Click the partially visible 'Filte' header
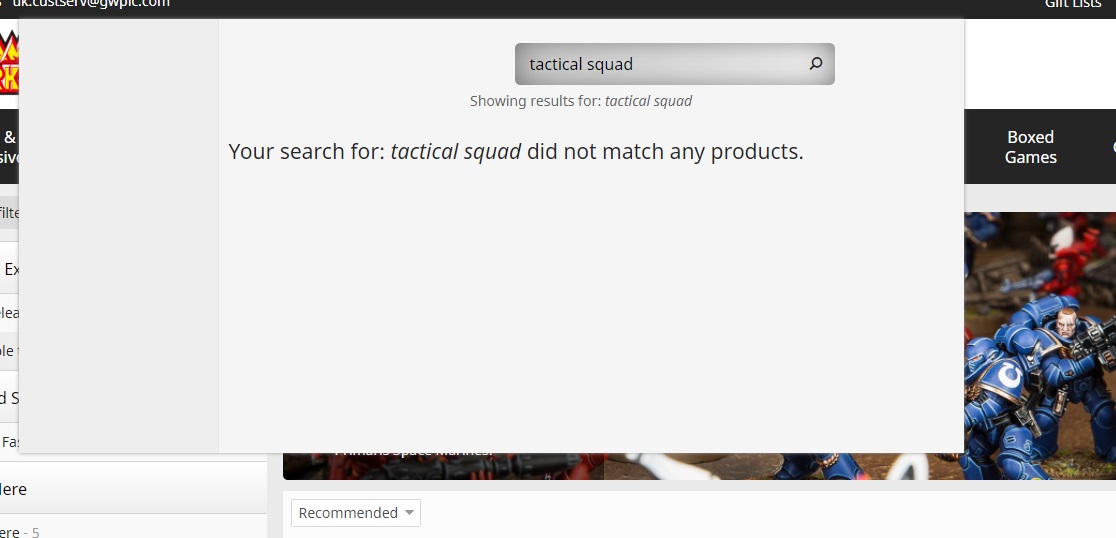 click(9, 213)
